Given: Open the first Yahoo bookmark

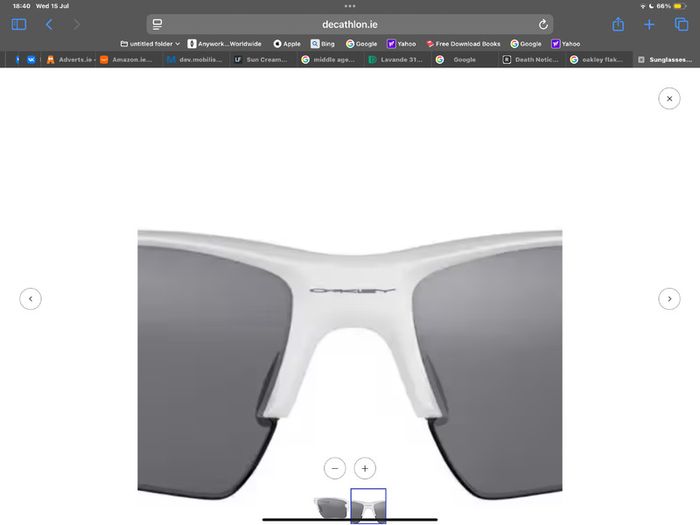Looking at the screenshot, I should click(x=401, y=44).
